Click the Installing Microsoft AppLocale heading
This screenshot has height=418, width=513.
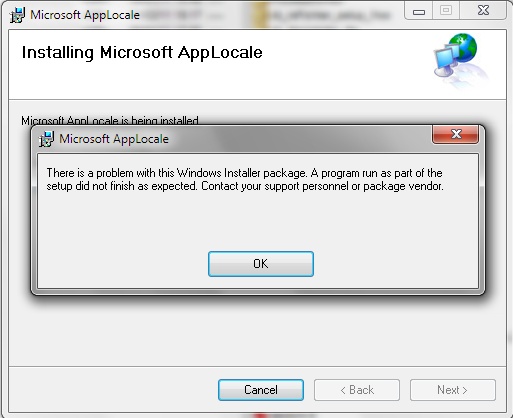point(142,53)
